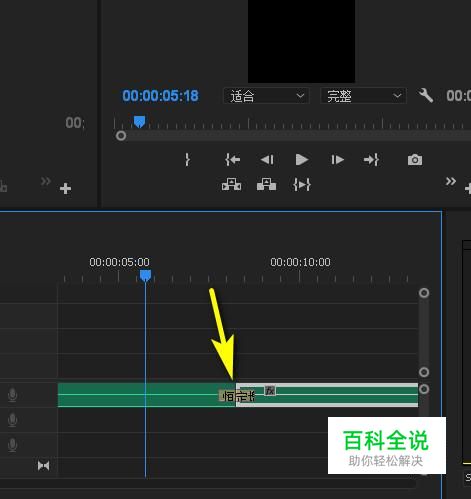Viewport: 471px width, 499px height.
Task: Expand source monitor overflow chevrons
Action: click(46, 181)
